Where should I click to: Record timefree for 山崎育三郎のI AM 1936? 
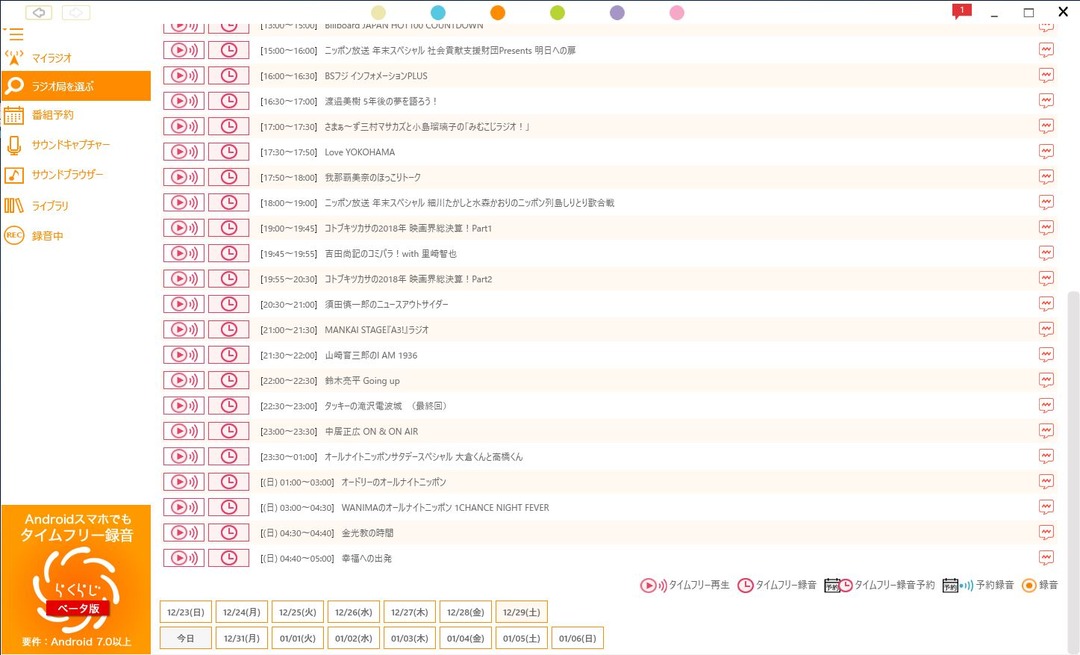(229, 355)
